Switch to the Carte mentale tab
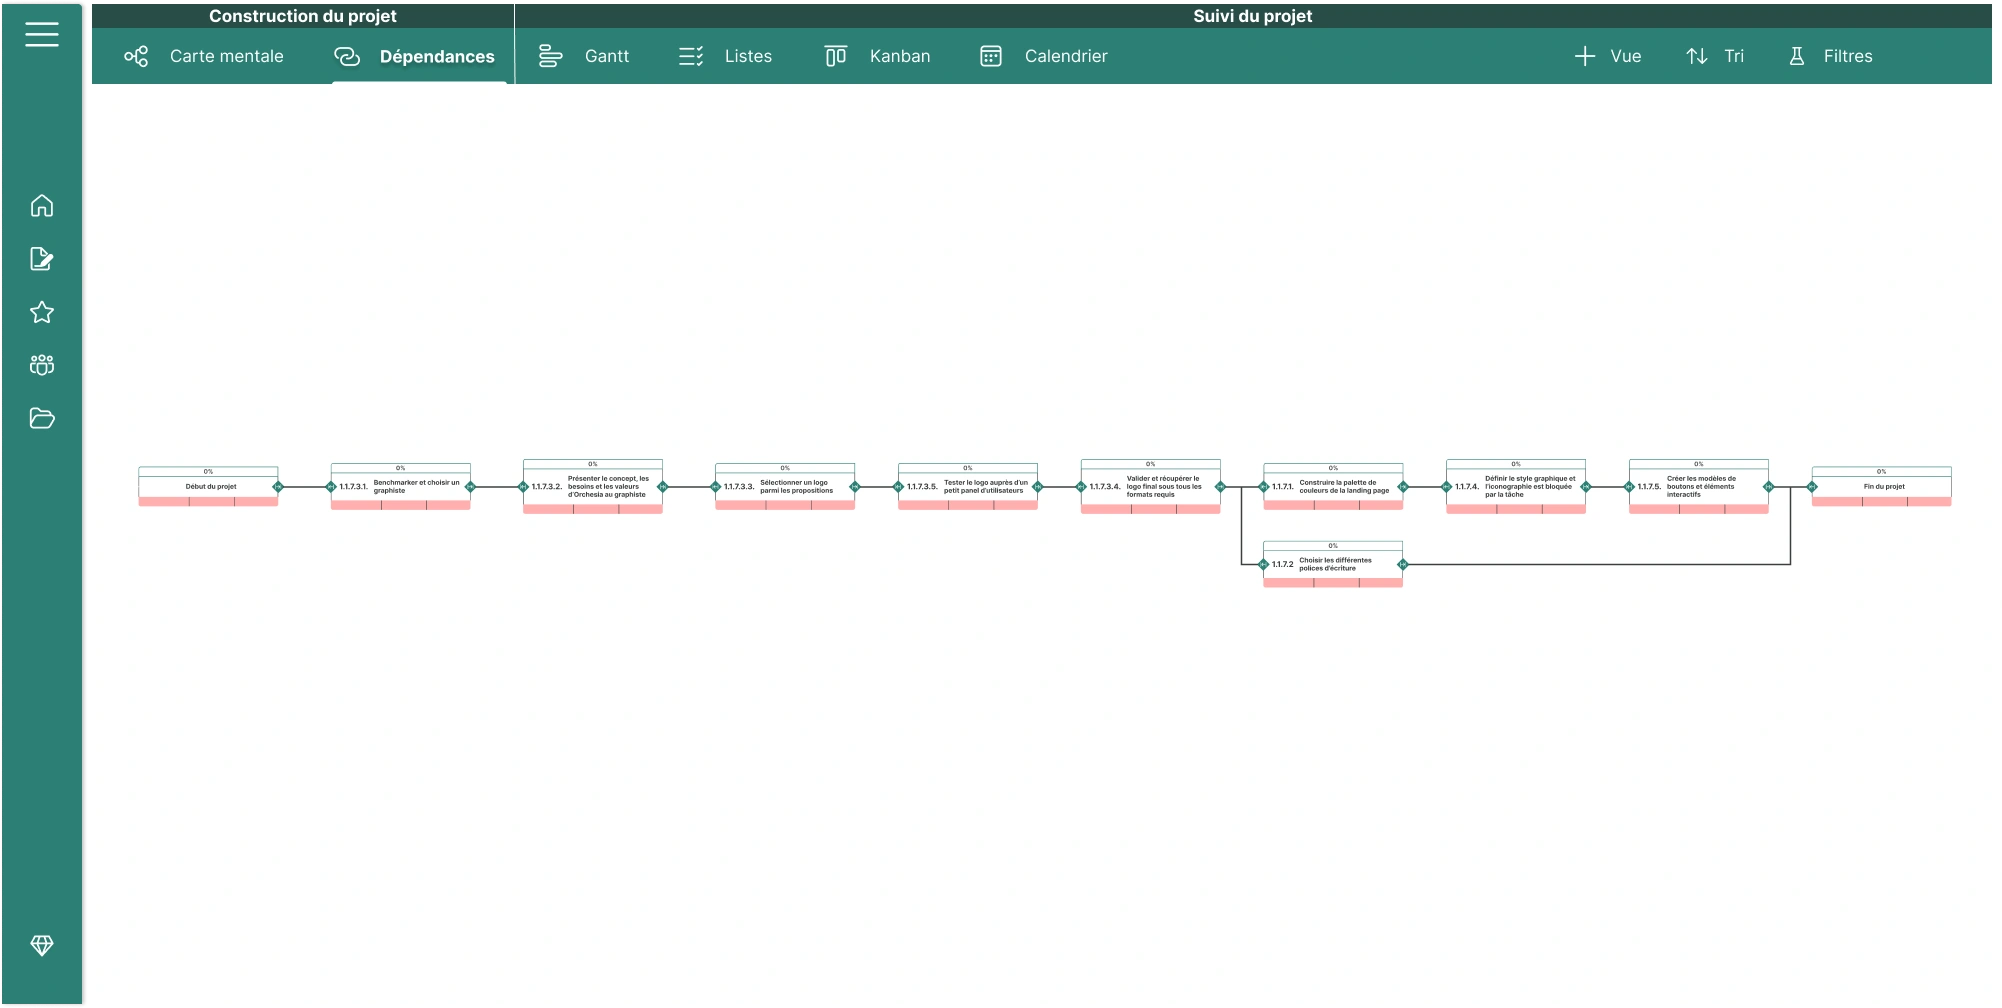 [204, 56]
